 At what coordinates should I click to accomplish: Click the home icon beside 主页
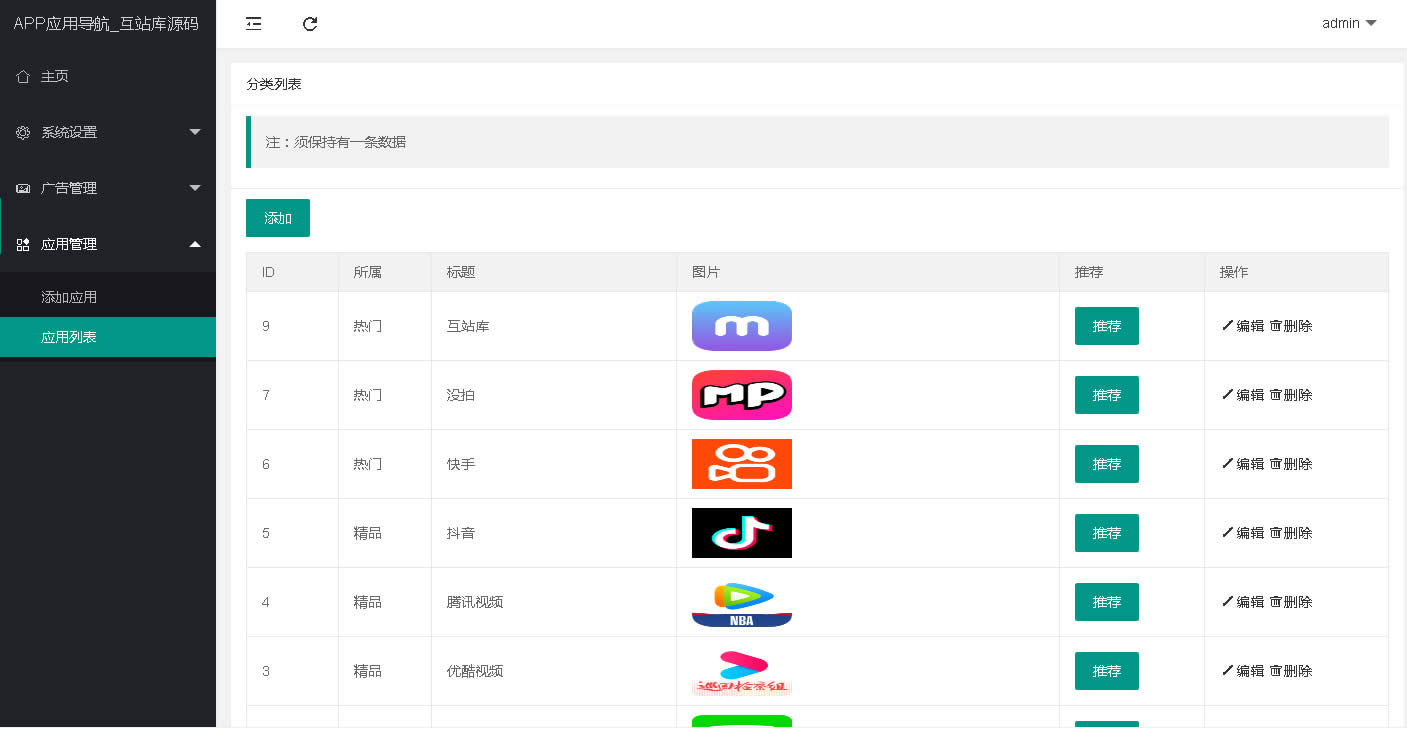(23, 76)
